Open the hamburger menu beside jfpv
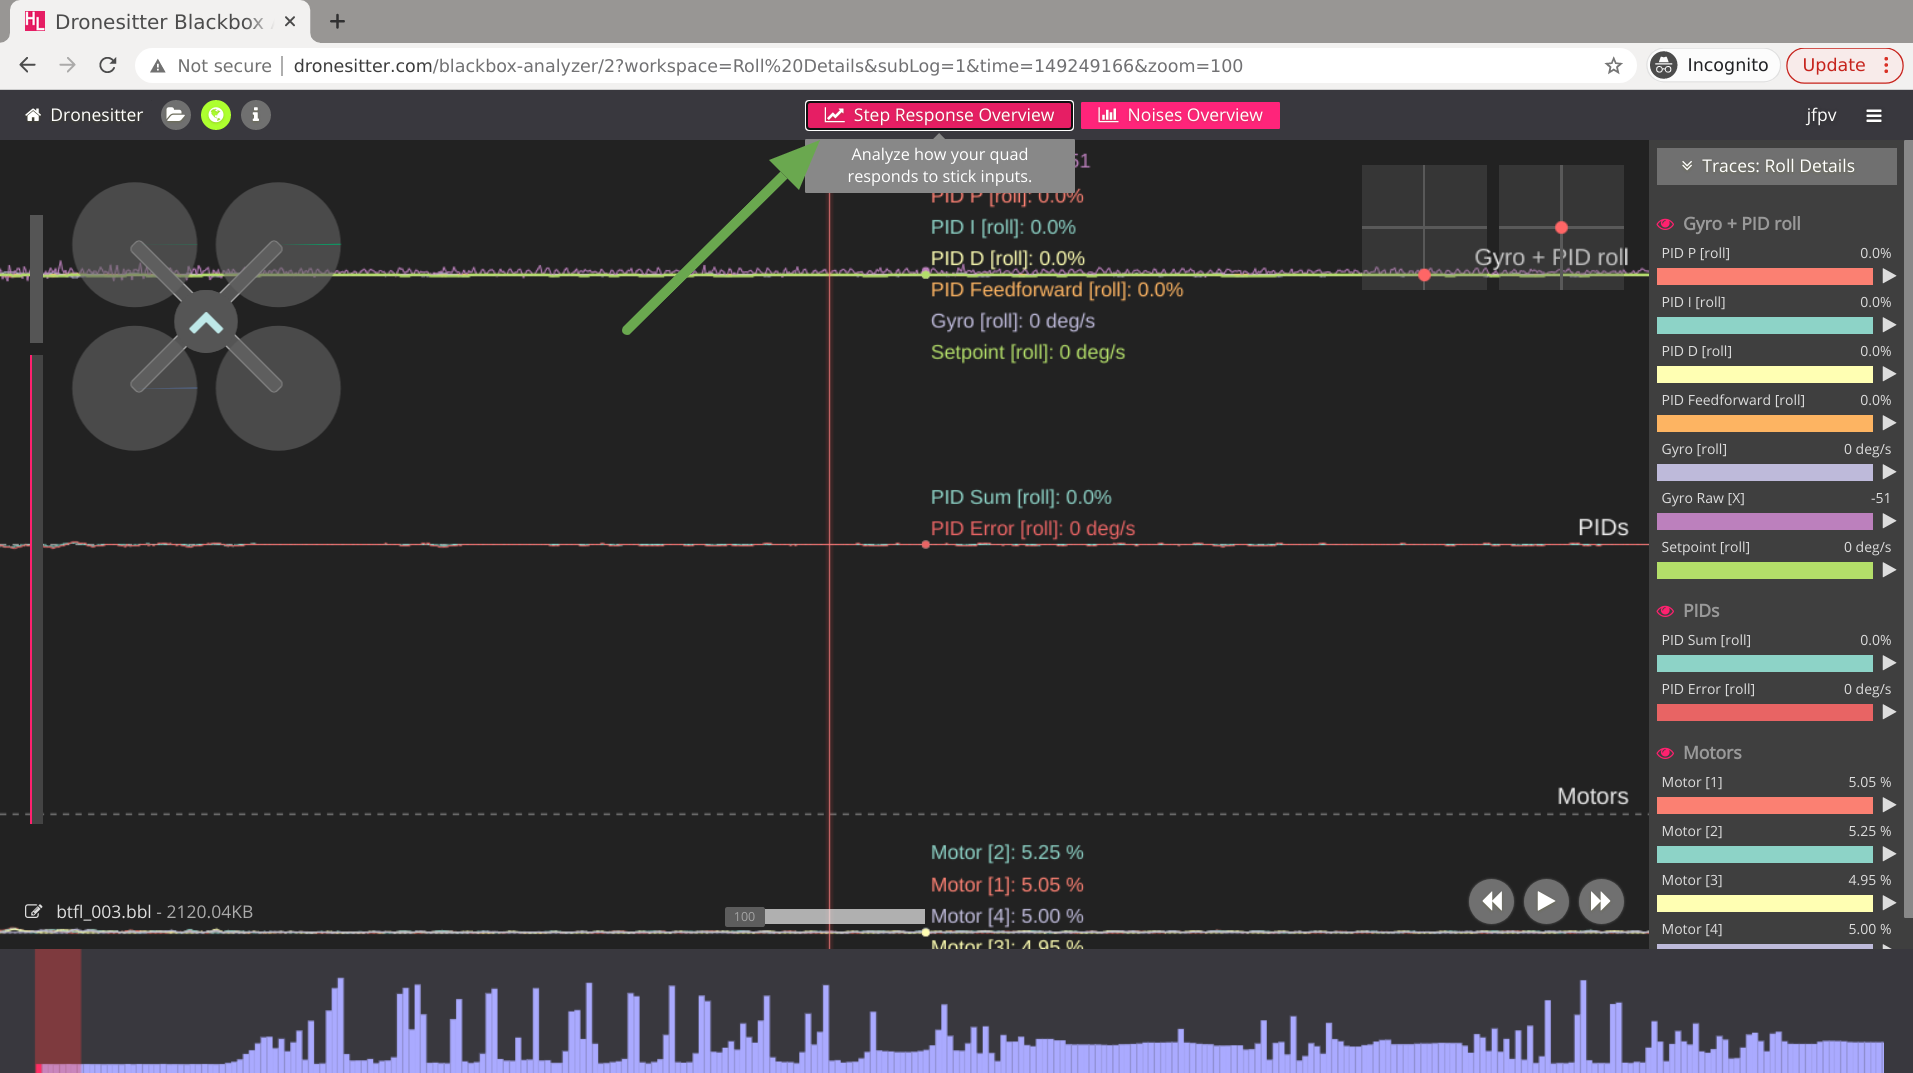1913x1073 pixels. [x=1873, y=116]
